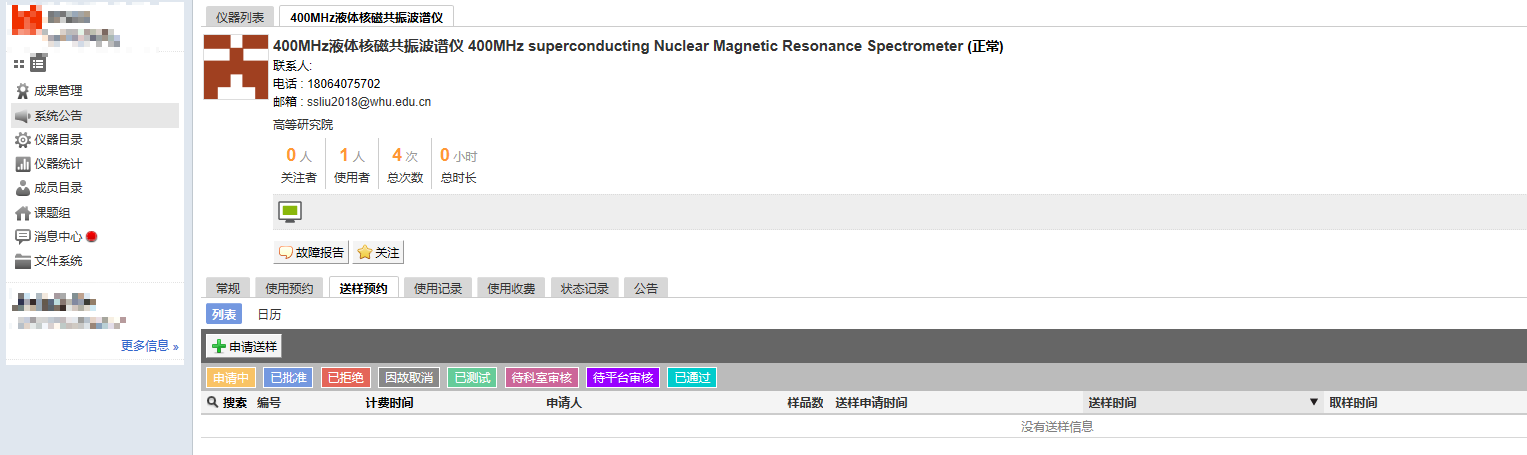The image size is (1527, 455).
Task: Open 成果管理 in the sidebar
Action: pyautogui.click(x=58, y=91)
